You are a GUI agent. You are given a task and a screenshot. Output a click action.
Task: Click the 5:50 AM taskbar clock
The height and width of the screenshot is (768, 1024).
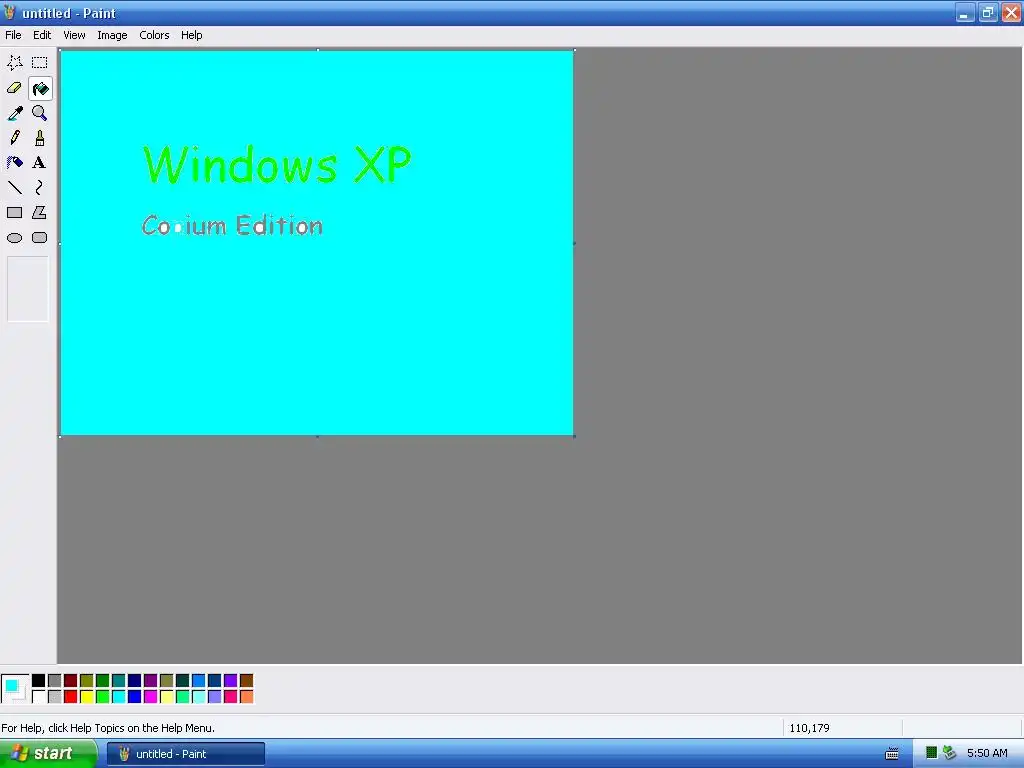(987, 754)
